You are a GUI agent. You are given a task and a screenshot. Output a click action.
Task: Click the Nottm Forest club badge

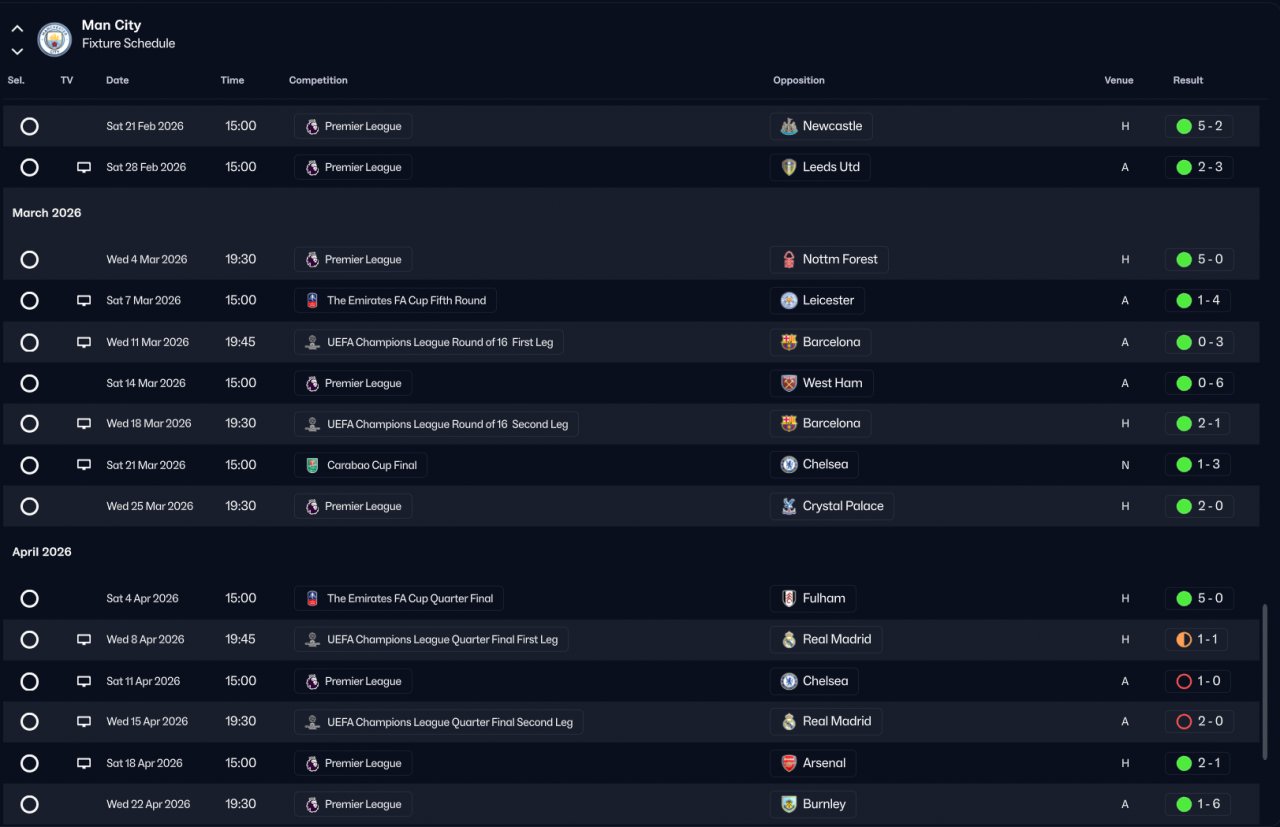tap(789, 259)
